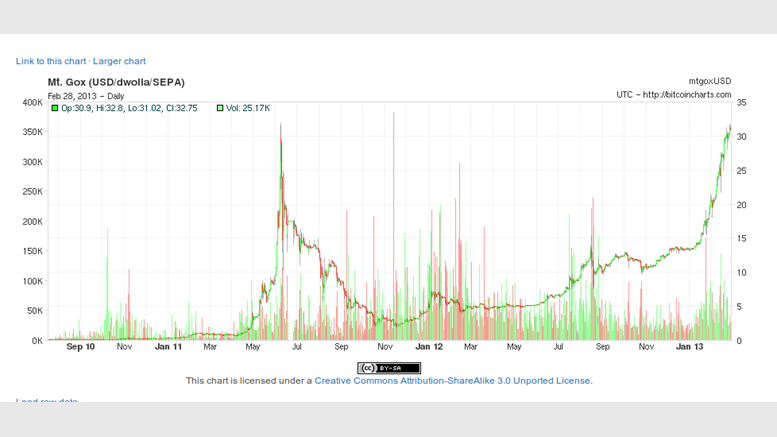
Task: Click the '20' price axis label
Action: pos(741,205)
